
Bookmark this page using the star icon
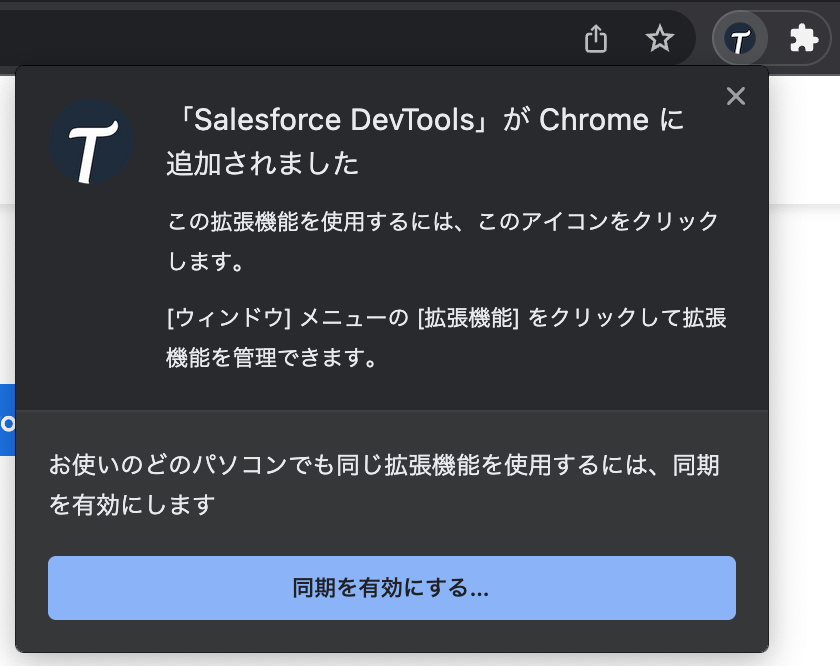point(660,39)
